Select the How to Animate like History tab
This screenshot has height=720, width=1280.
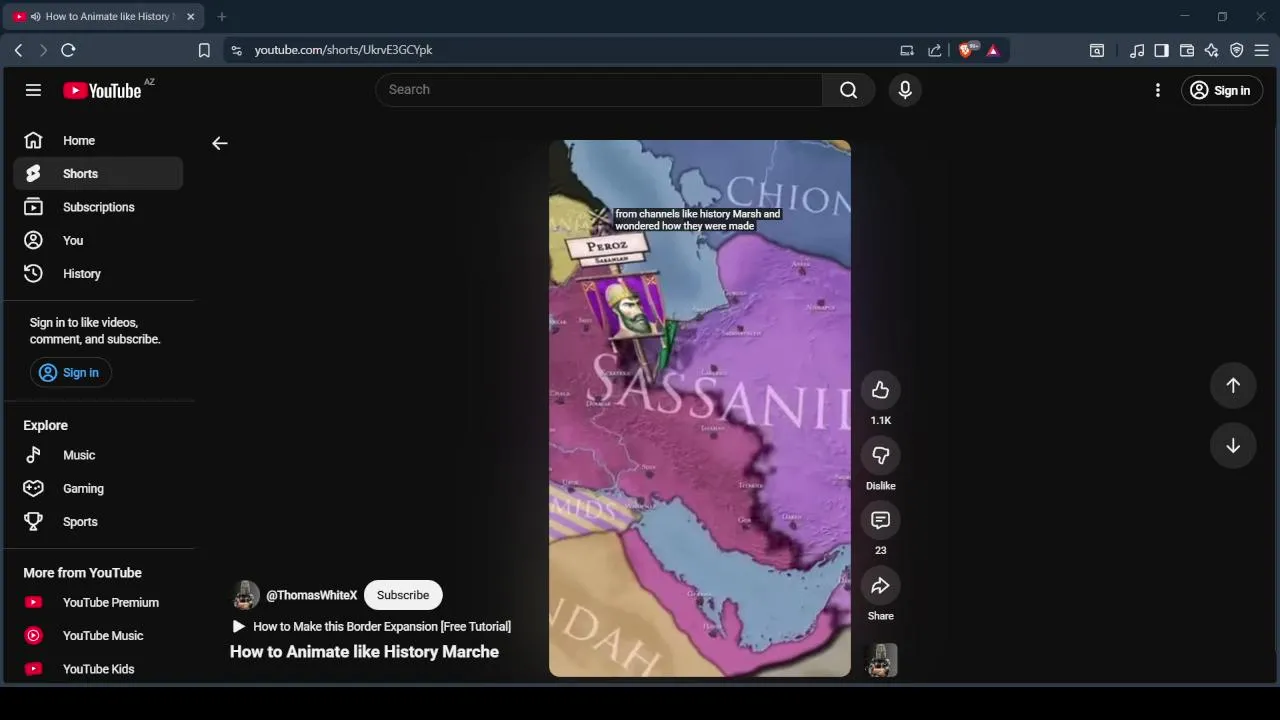coord(104,17)
